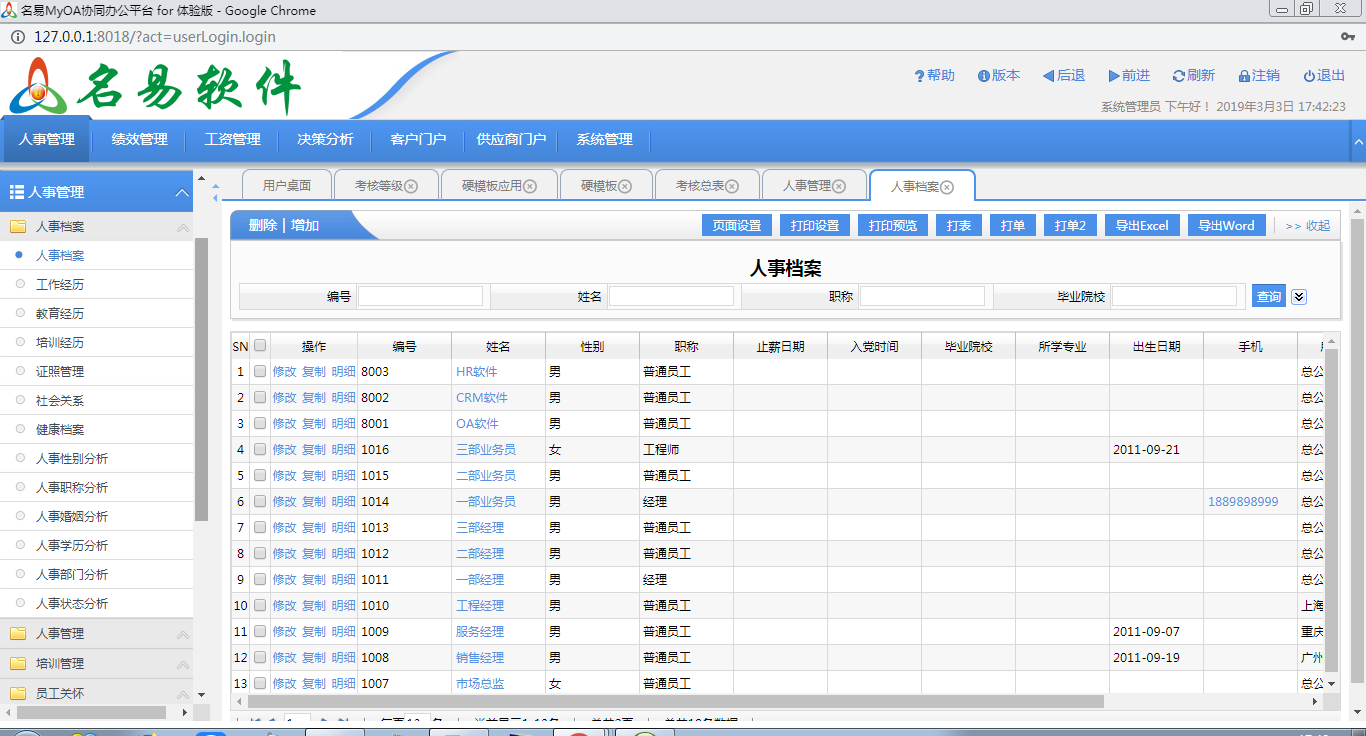Go back with the 后退 arrow
This screenshot has height=736, width=1366.
[x=1064, y=76]
